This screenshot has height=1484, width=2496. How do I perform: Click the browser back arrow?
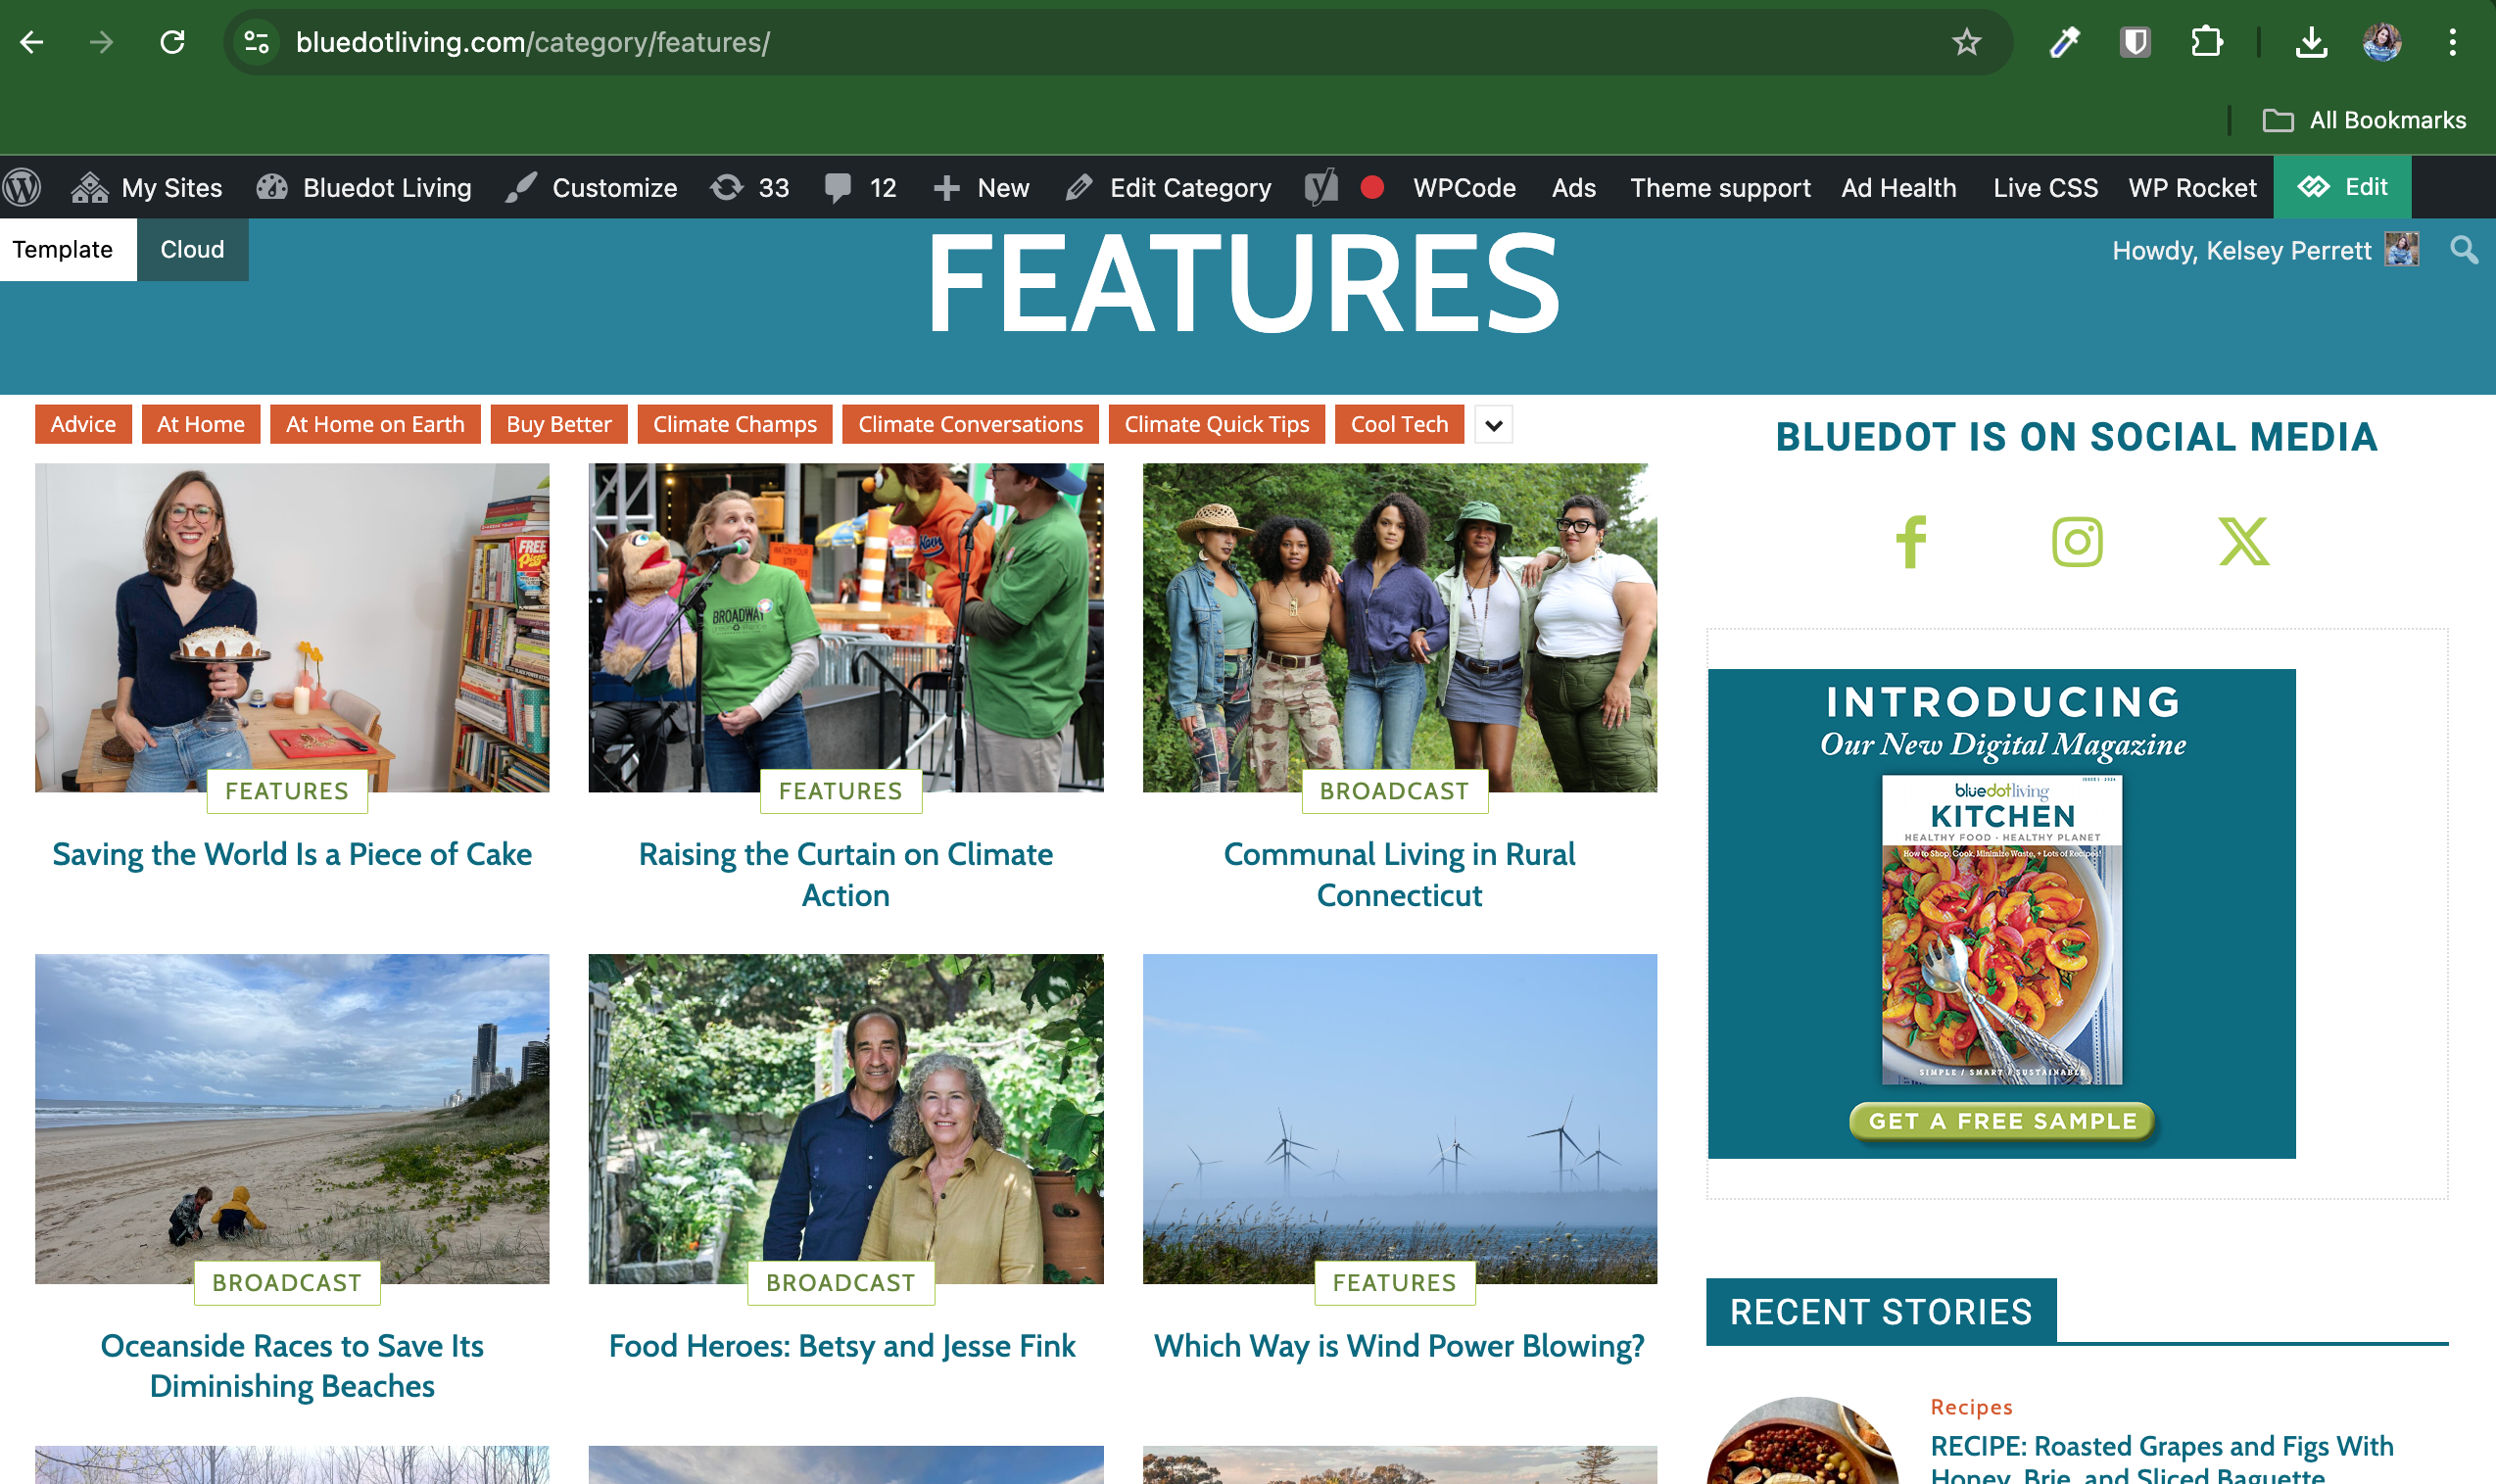coord(32,42)
